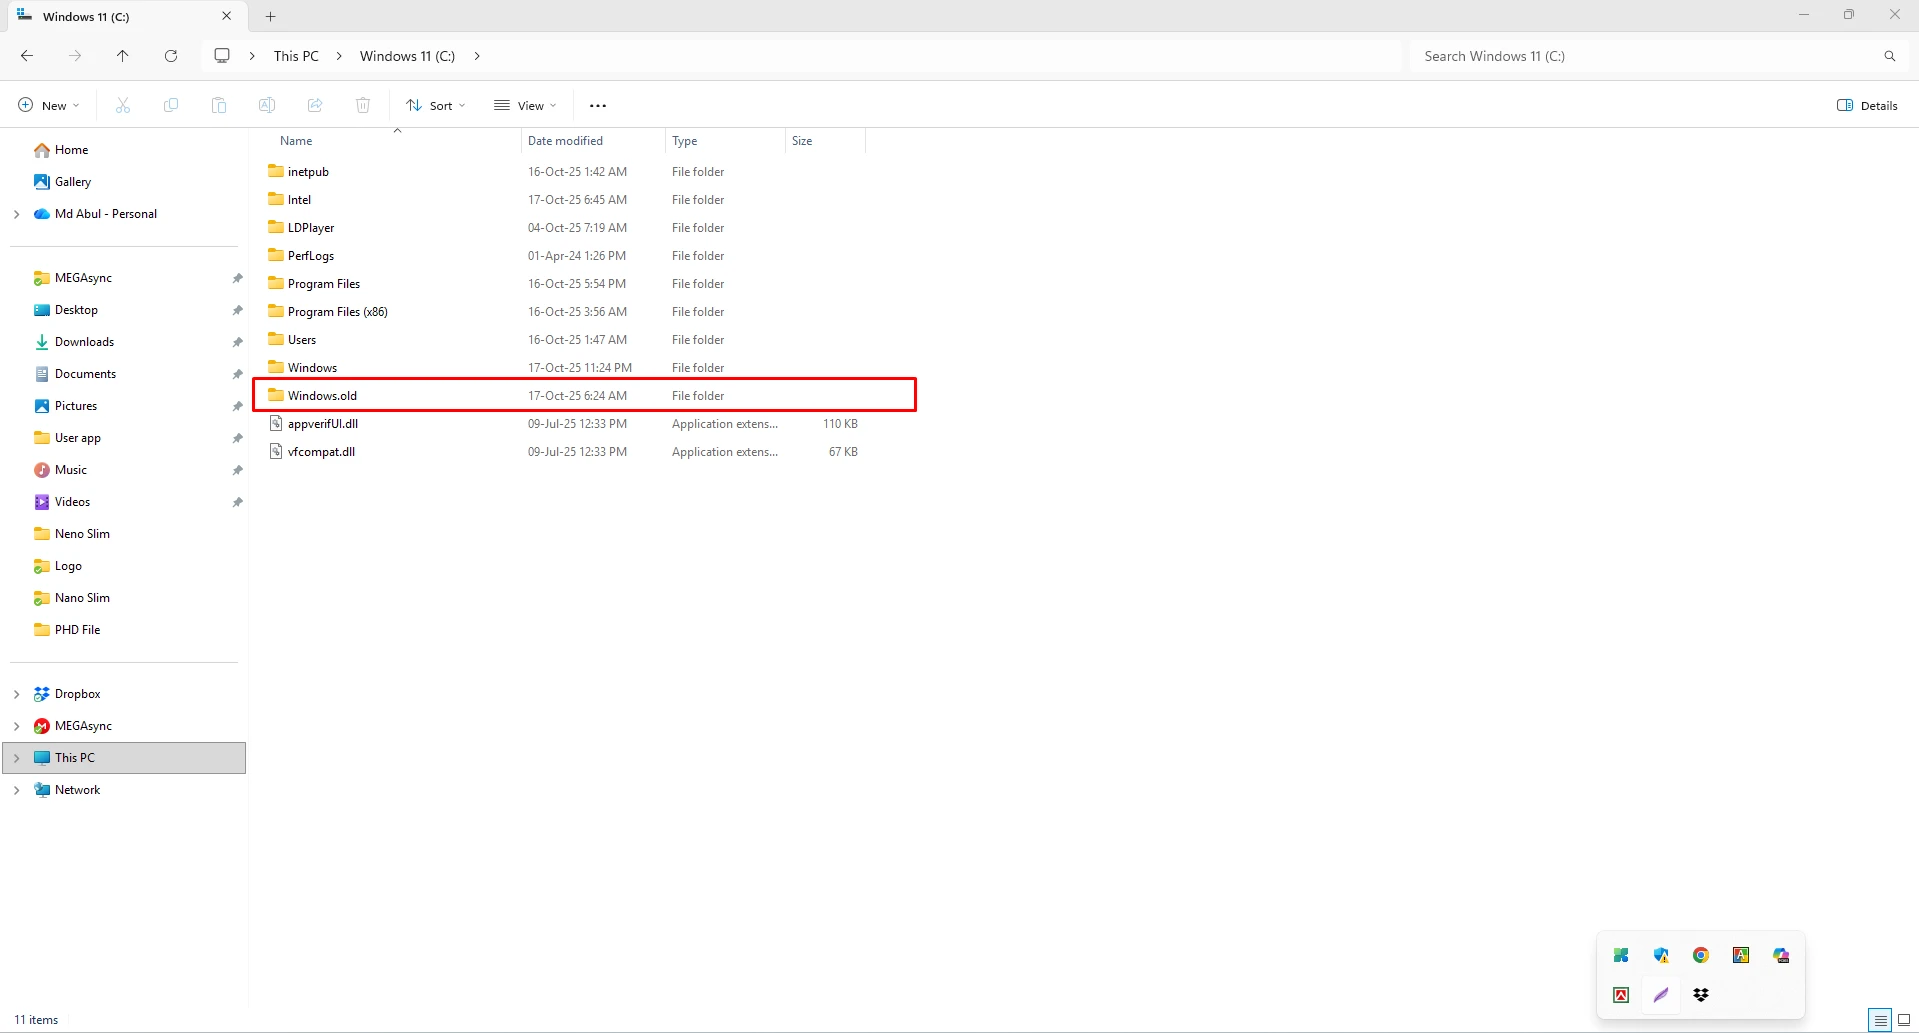Open the New item button
This screenshot has width=1919, height=1033.
pos(47,104)
